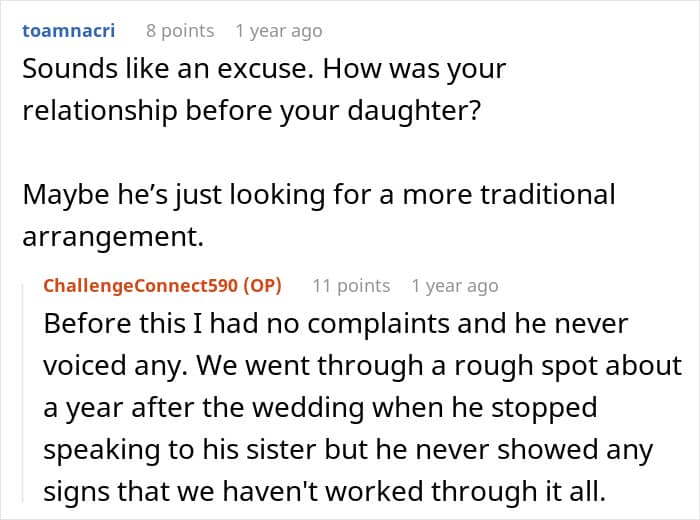Open the toamnacri user profile link
Image resolution: width=700 pixels, height=520 pixels.
click(x=69, y=31)
